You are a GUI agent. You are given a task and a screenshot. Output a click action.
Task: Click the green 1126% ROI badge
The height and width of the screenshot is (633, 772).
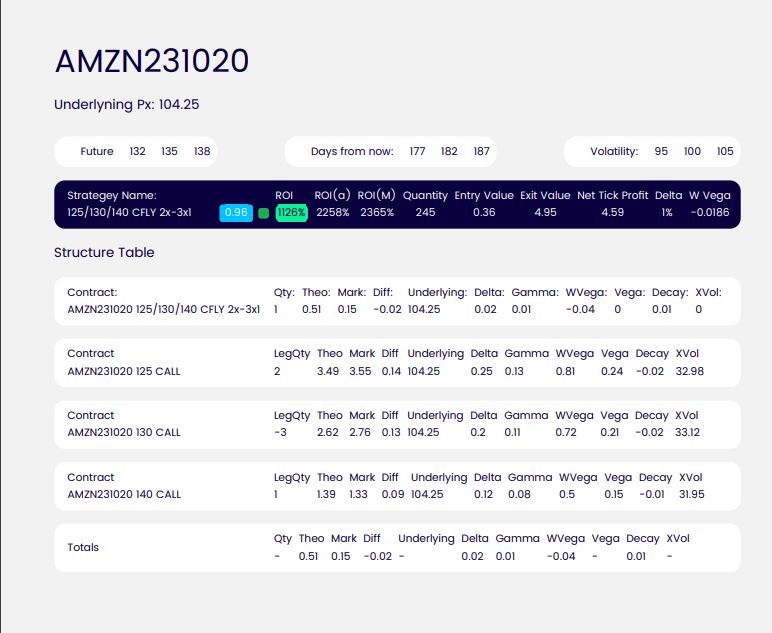point(291,213)
